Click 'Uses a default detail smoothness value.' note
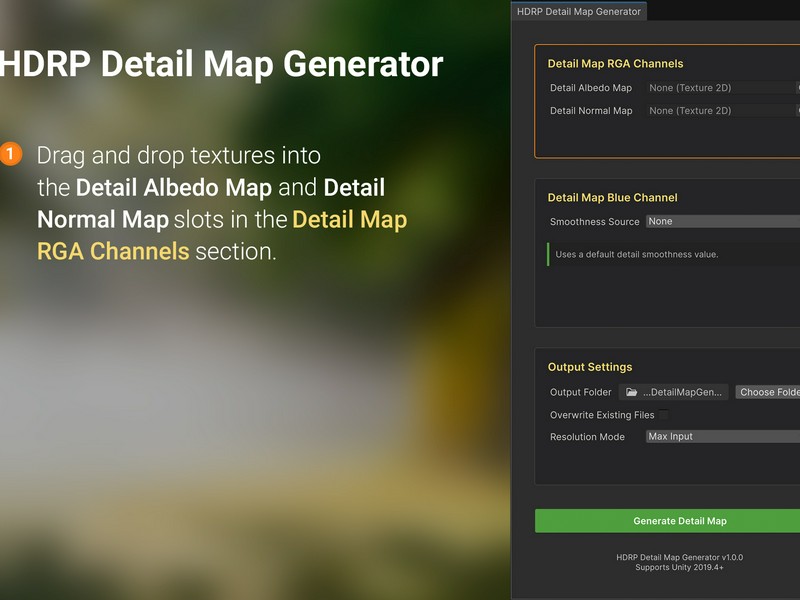 click(637, 254)
